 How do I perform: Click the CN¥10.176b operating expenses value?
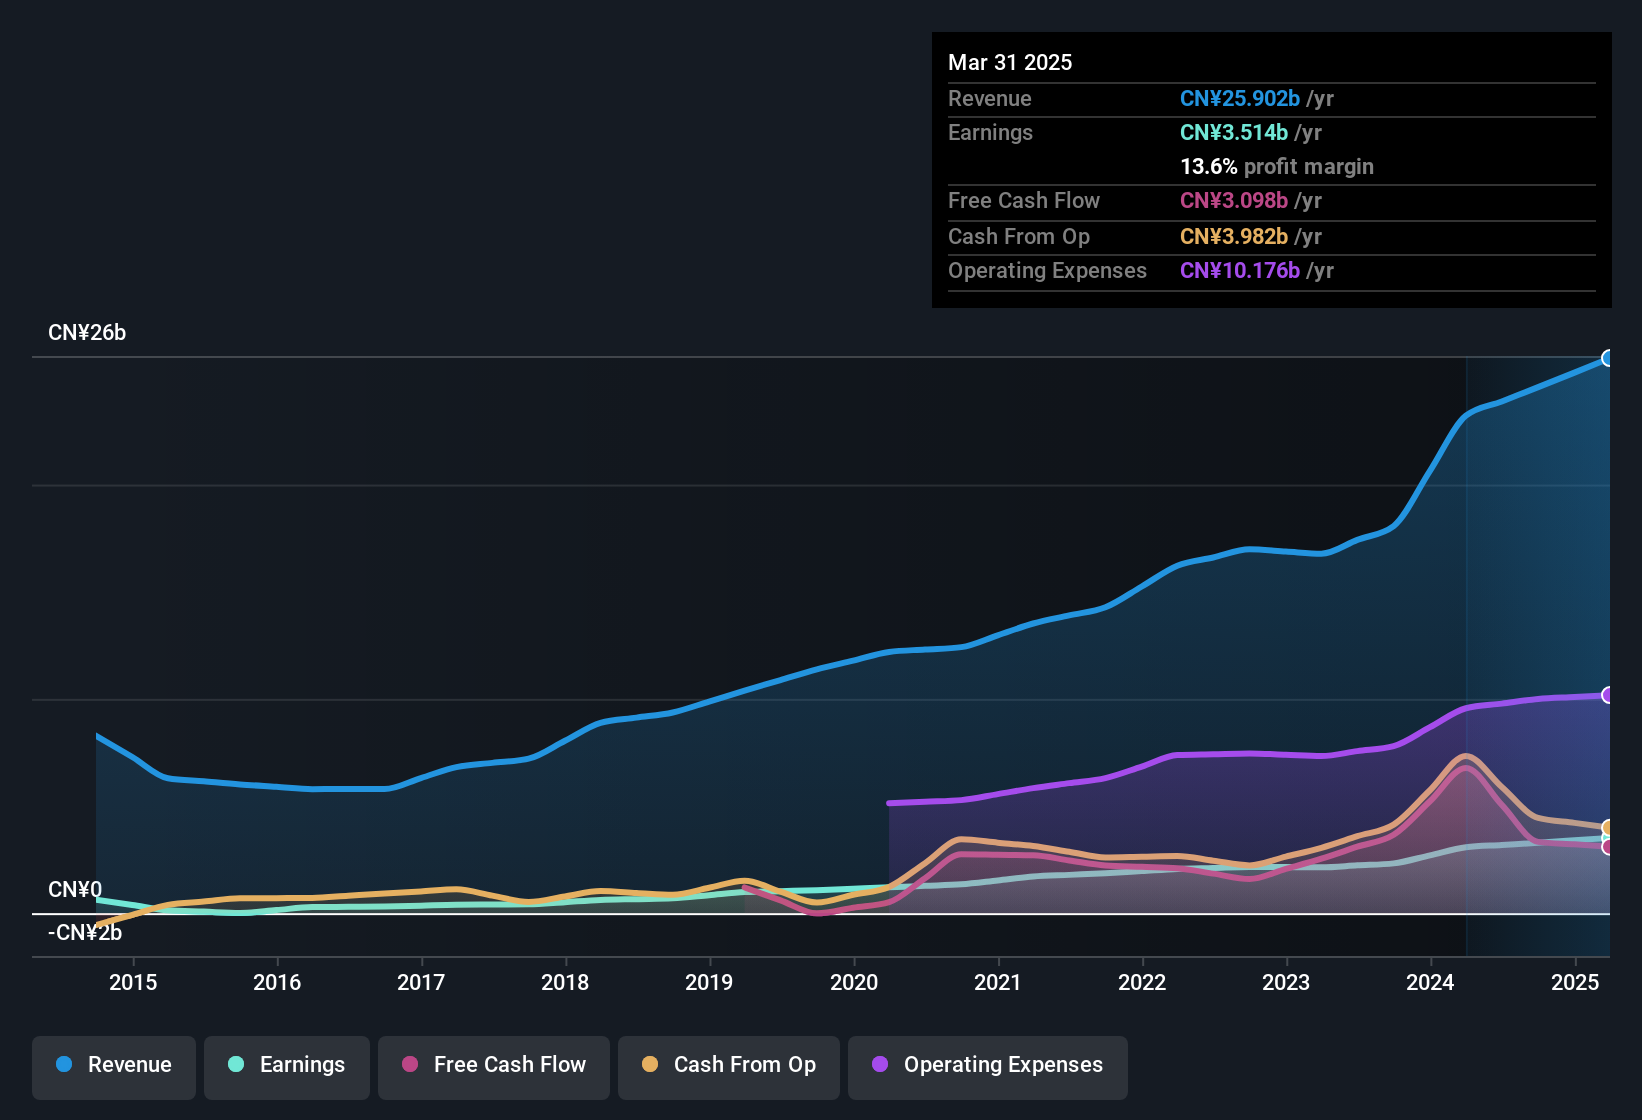(x=1240, y=271)
